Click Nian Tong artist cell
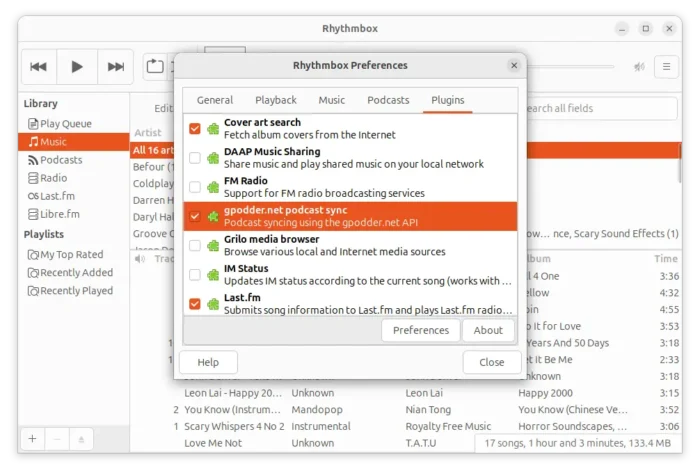Viewport: 700px width, 473px height. tap(428, 410)
